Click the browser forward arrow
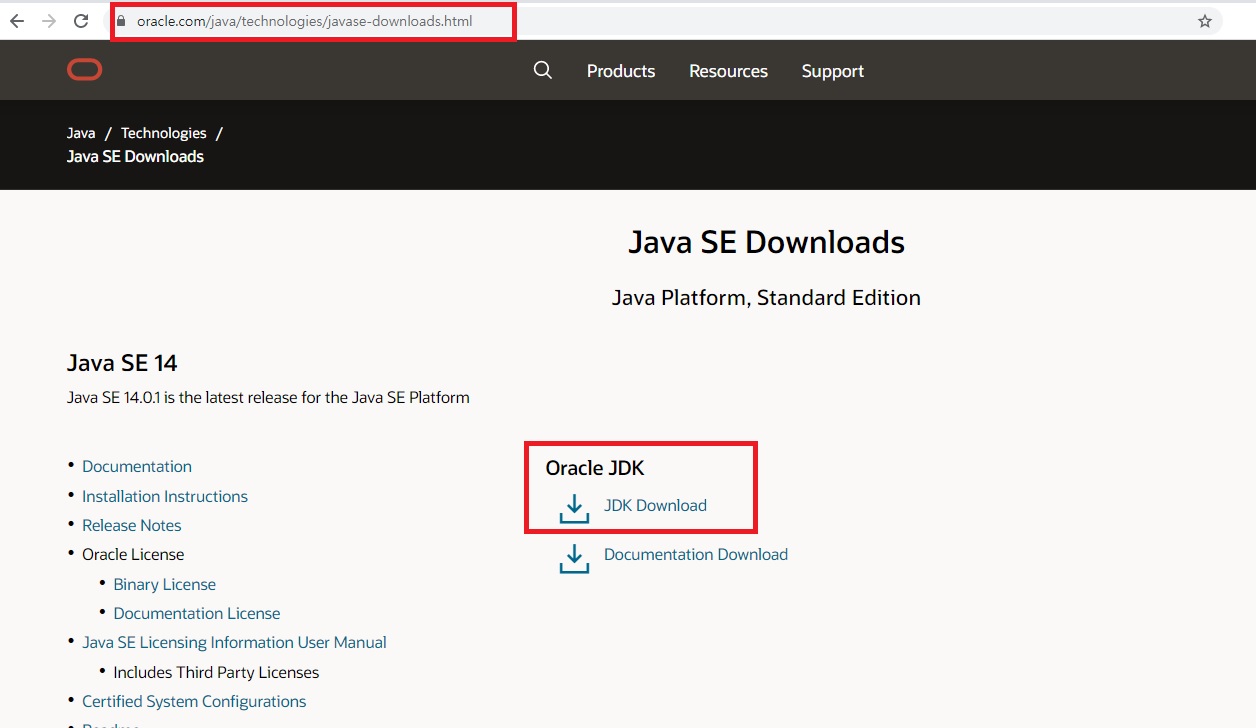Screen dimensions: 1256x728 pyautogui.click(x=49, y=21)
